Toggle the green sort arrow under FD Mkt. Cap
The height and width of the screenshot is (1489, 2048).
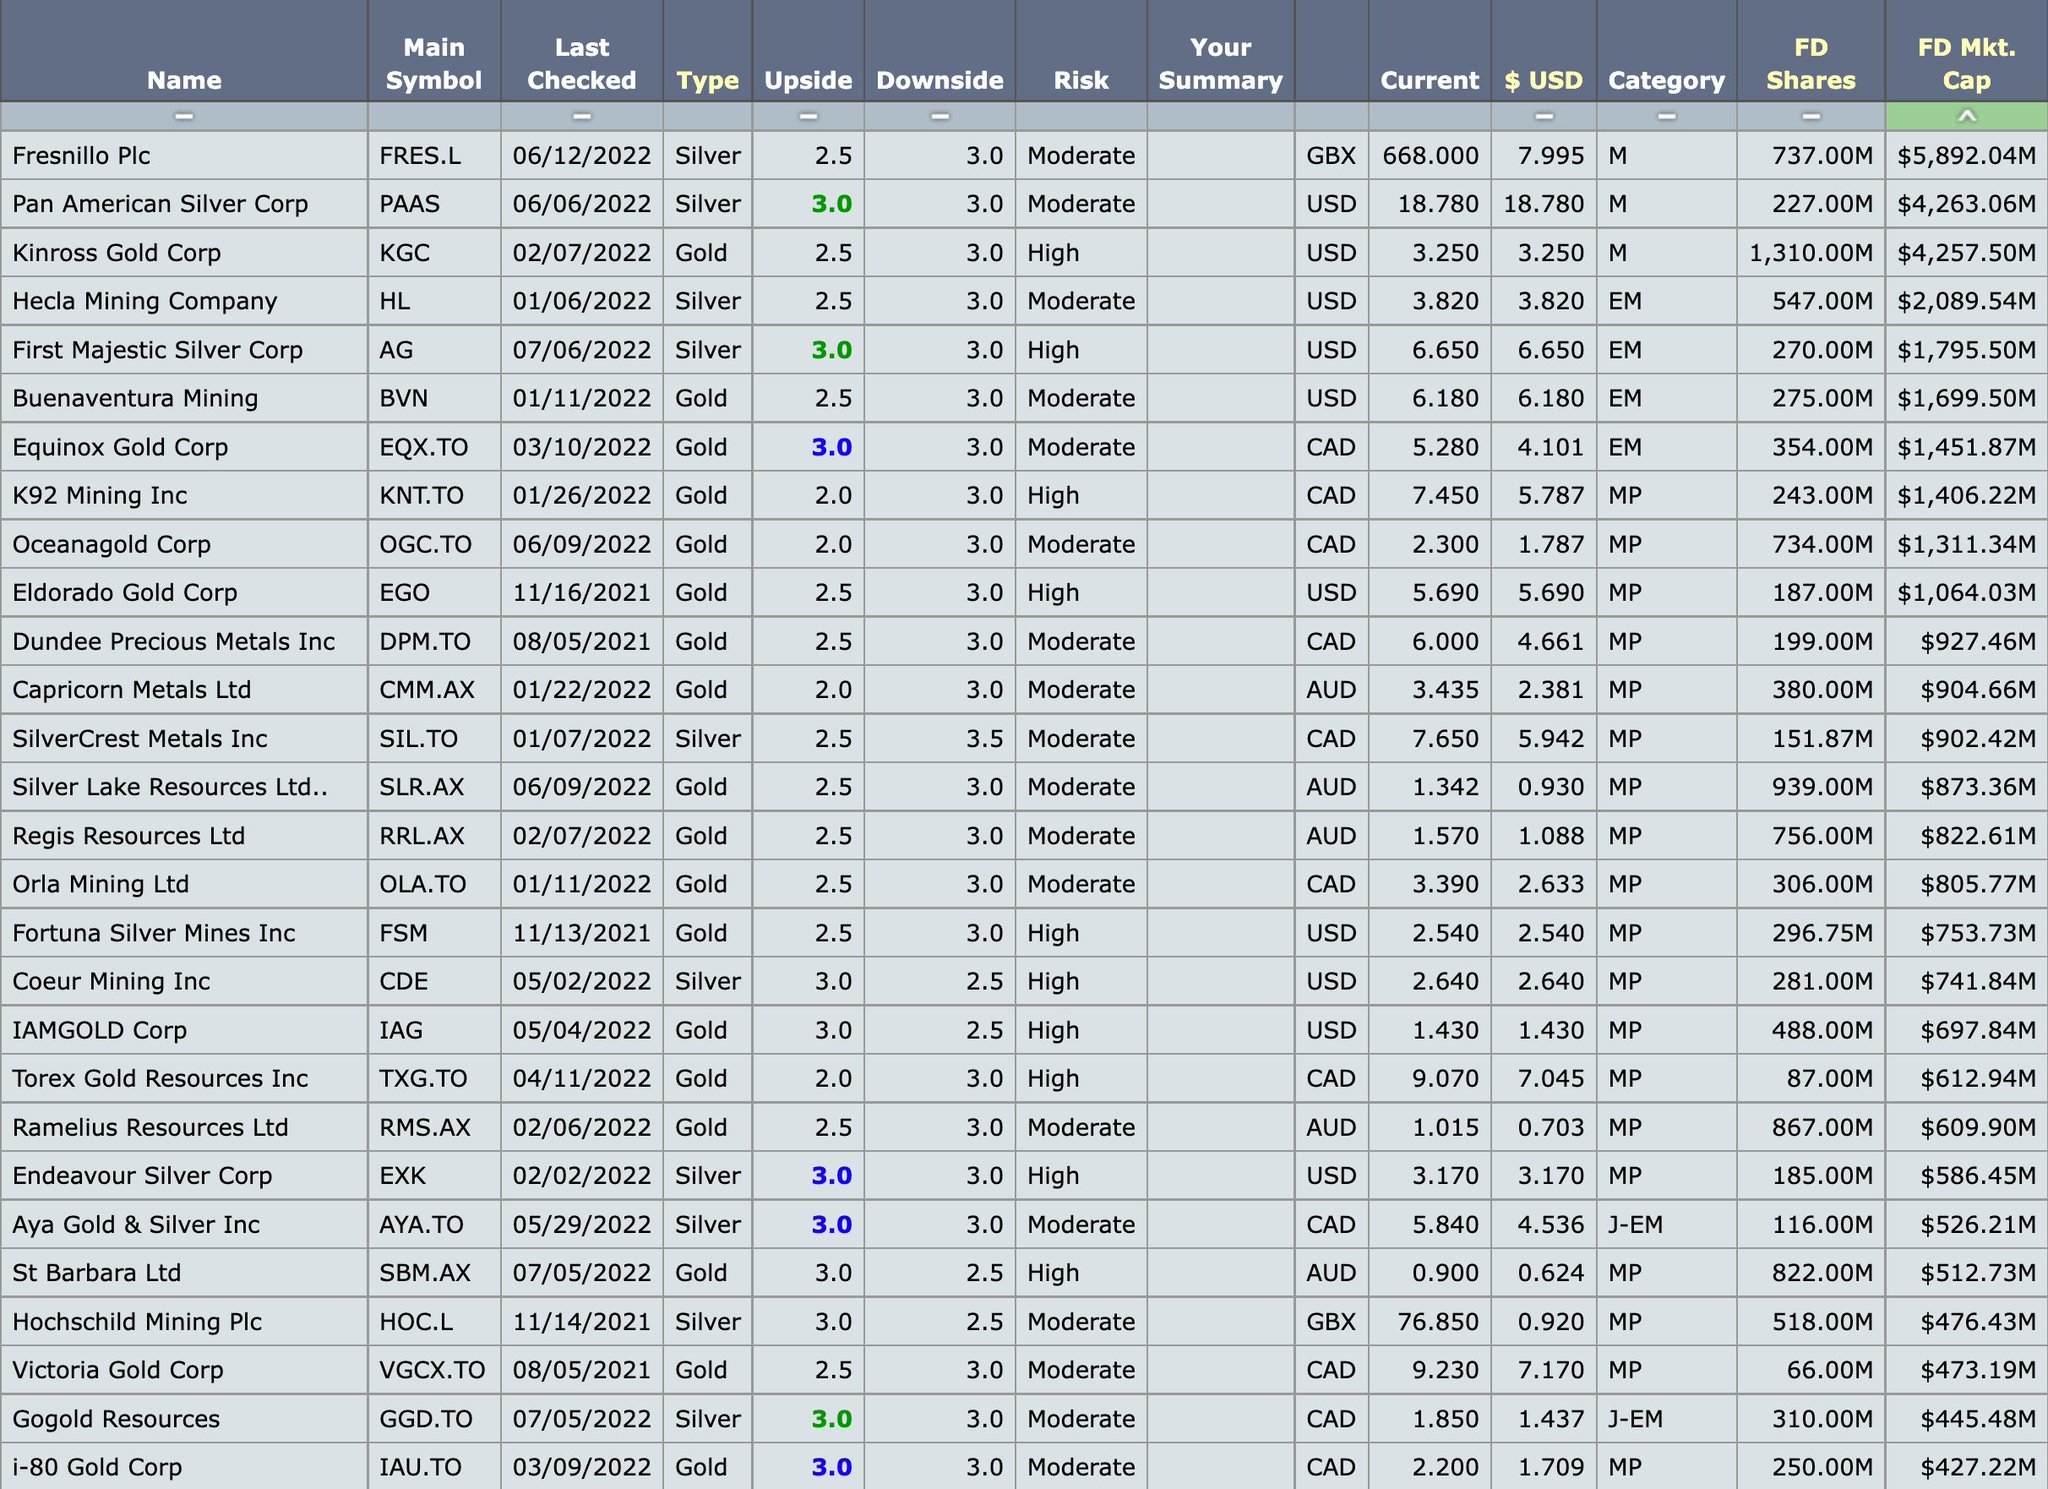coord(1966,116)
